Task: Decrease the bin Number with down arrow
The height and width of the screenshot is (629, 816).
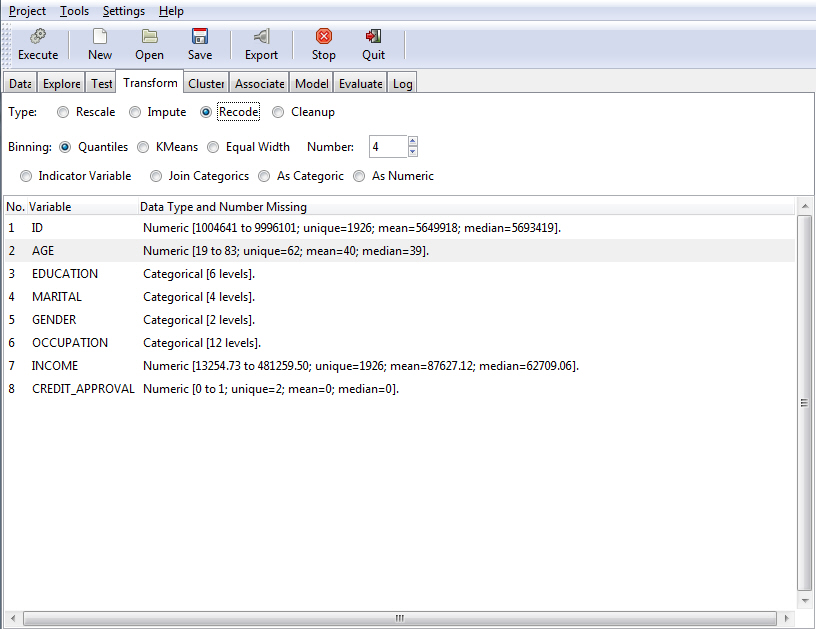Action: pyautogui.click(x=413, y=152)
